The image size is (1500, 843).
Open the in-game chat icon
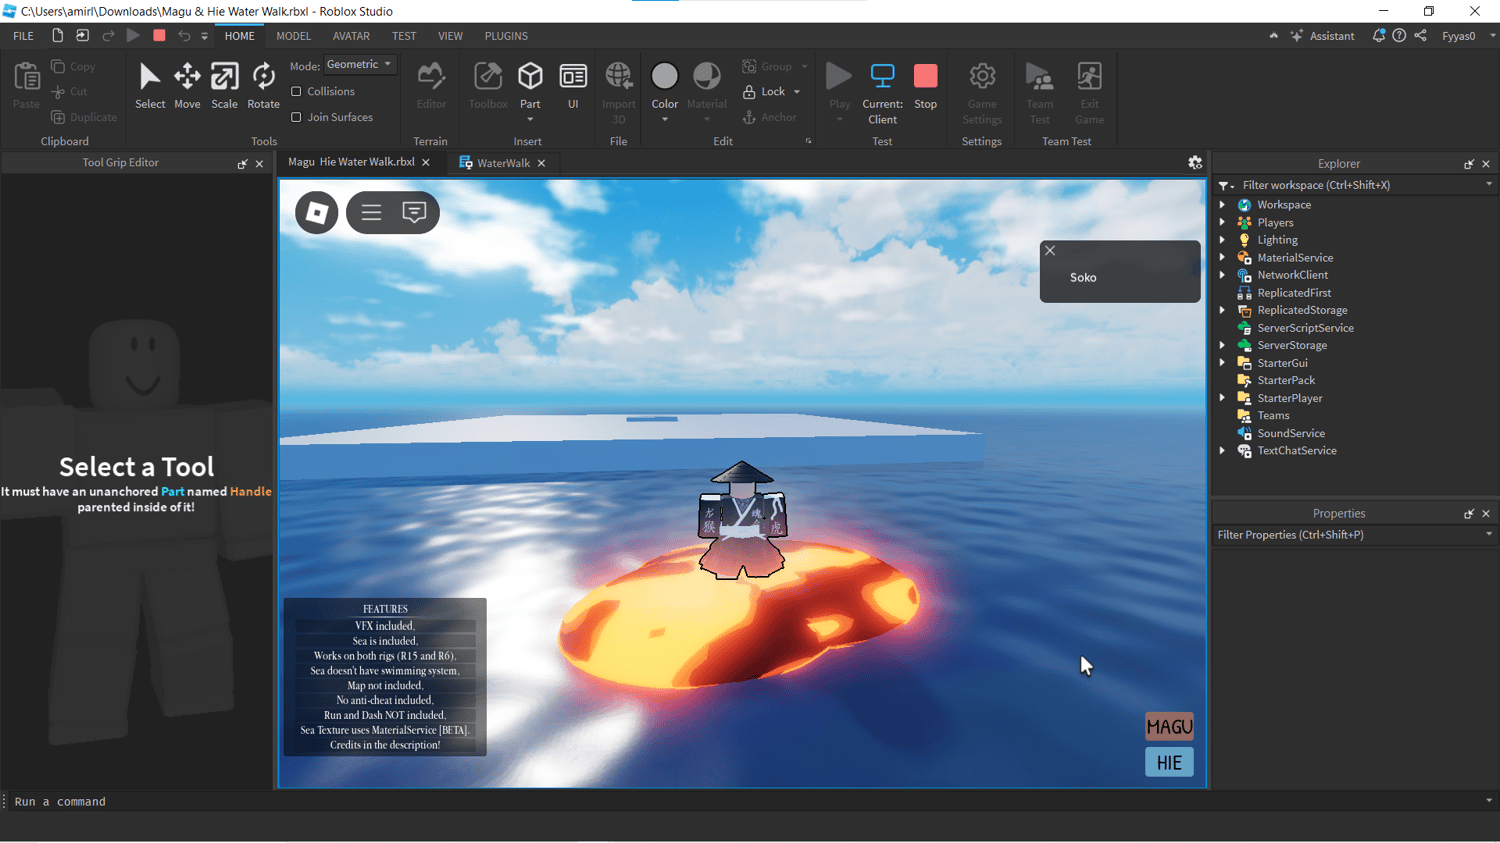click(x=414, y=212)
